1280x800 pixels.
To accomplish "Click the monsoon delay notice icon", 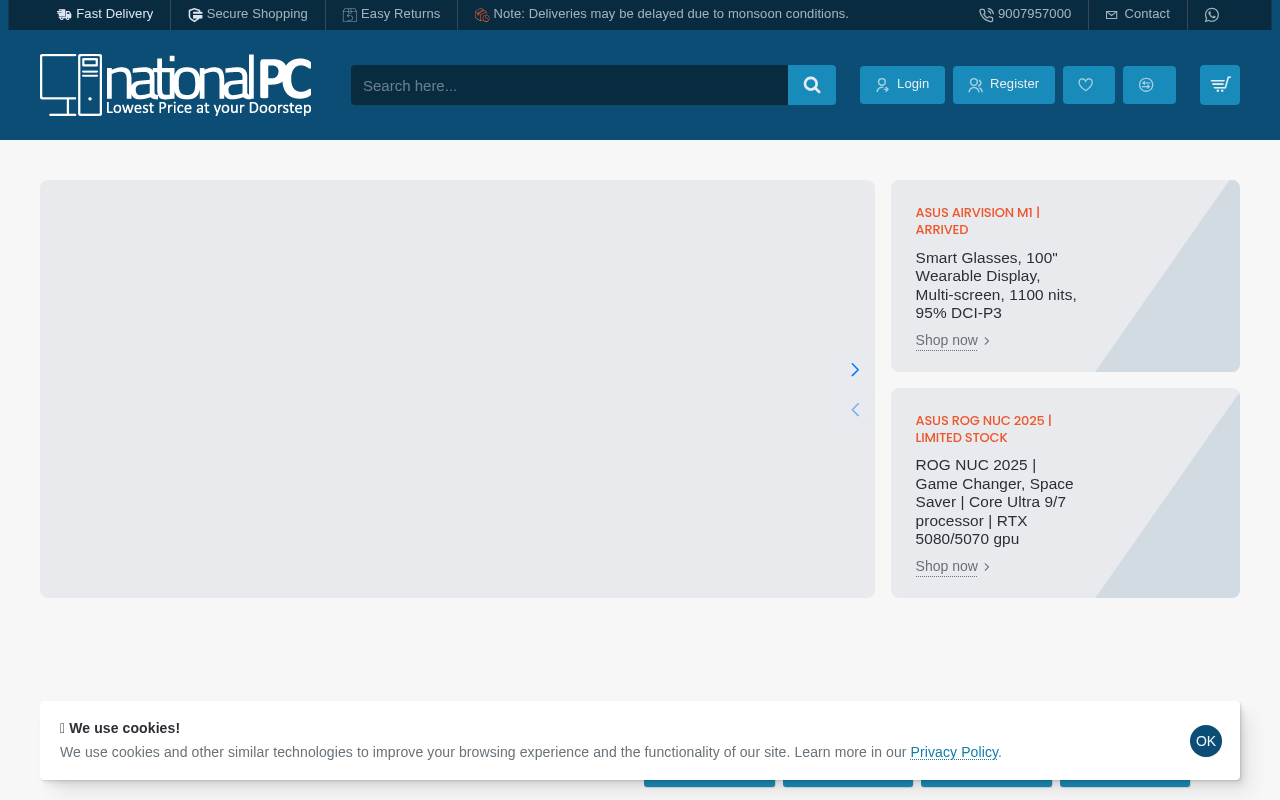I will click(482, 15).
